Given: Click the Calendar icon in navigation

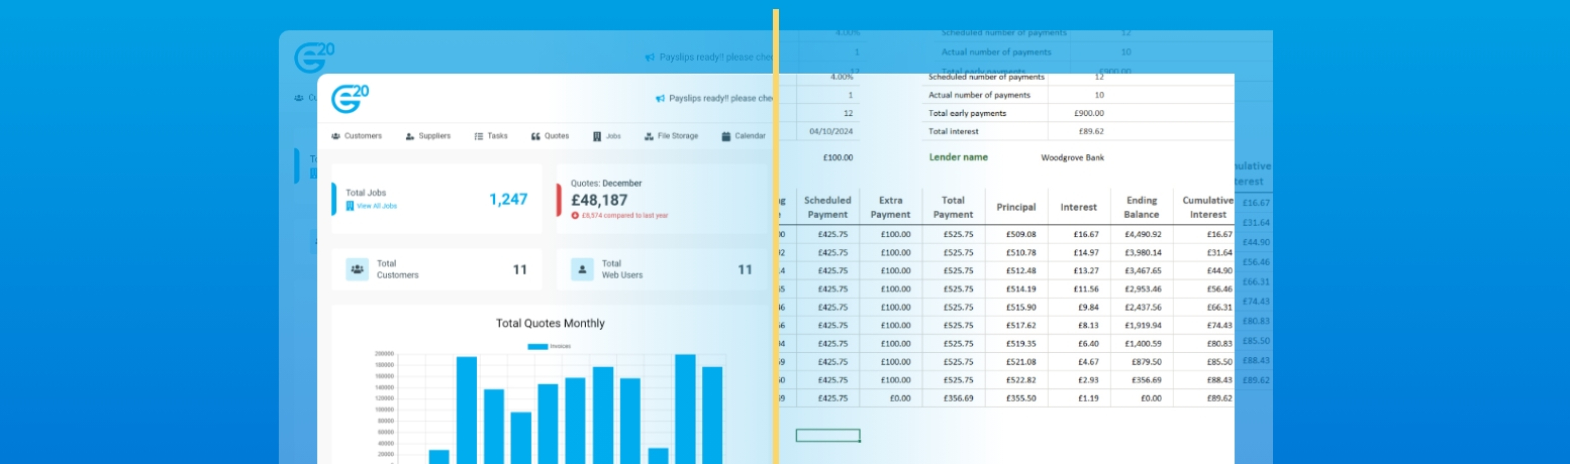Looking at the screenshot, I should 726,136.
